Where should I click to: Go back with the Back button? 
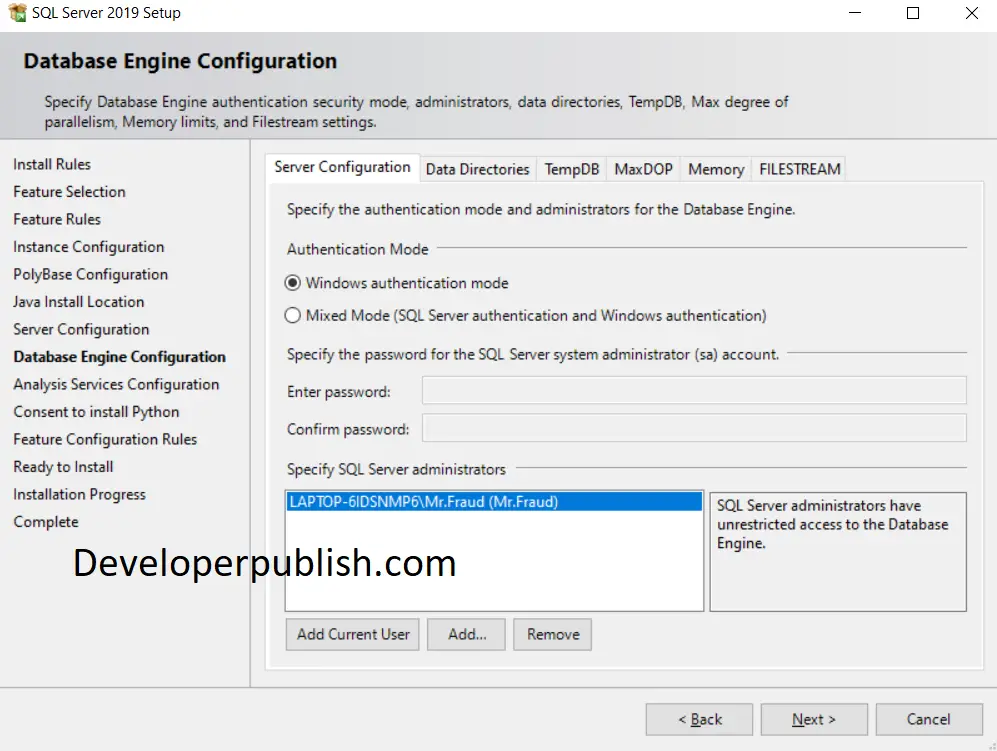click(699, 719)
